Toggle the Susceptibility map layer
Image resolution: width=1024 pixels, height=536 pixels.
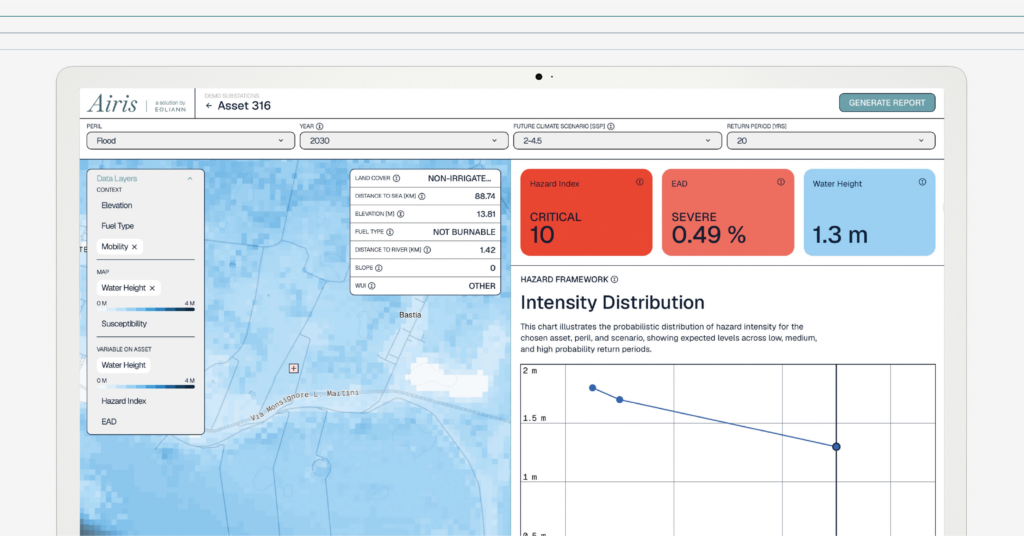[124, 324]
